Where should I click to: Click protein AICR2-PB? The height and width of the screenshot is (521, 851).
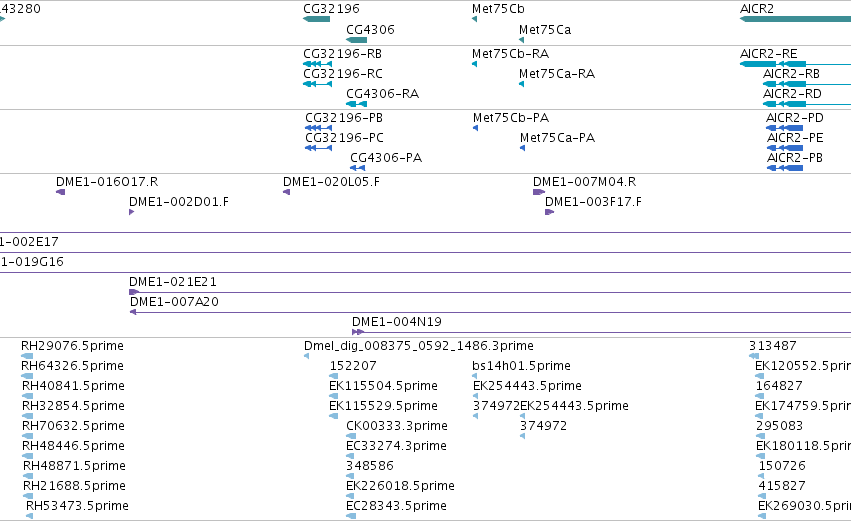point(795,158)
